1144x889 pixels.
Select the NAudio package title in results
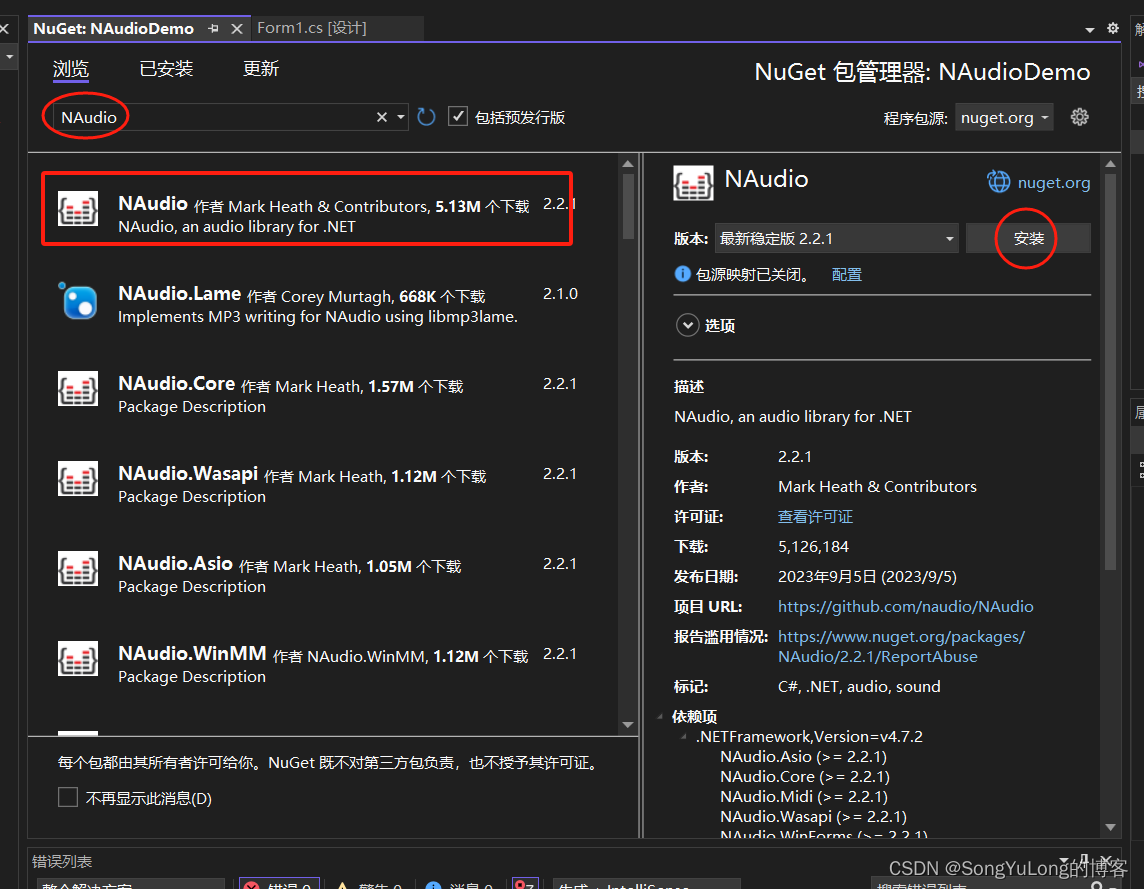(153, 204)
